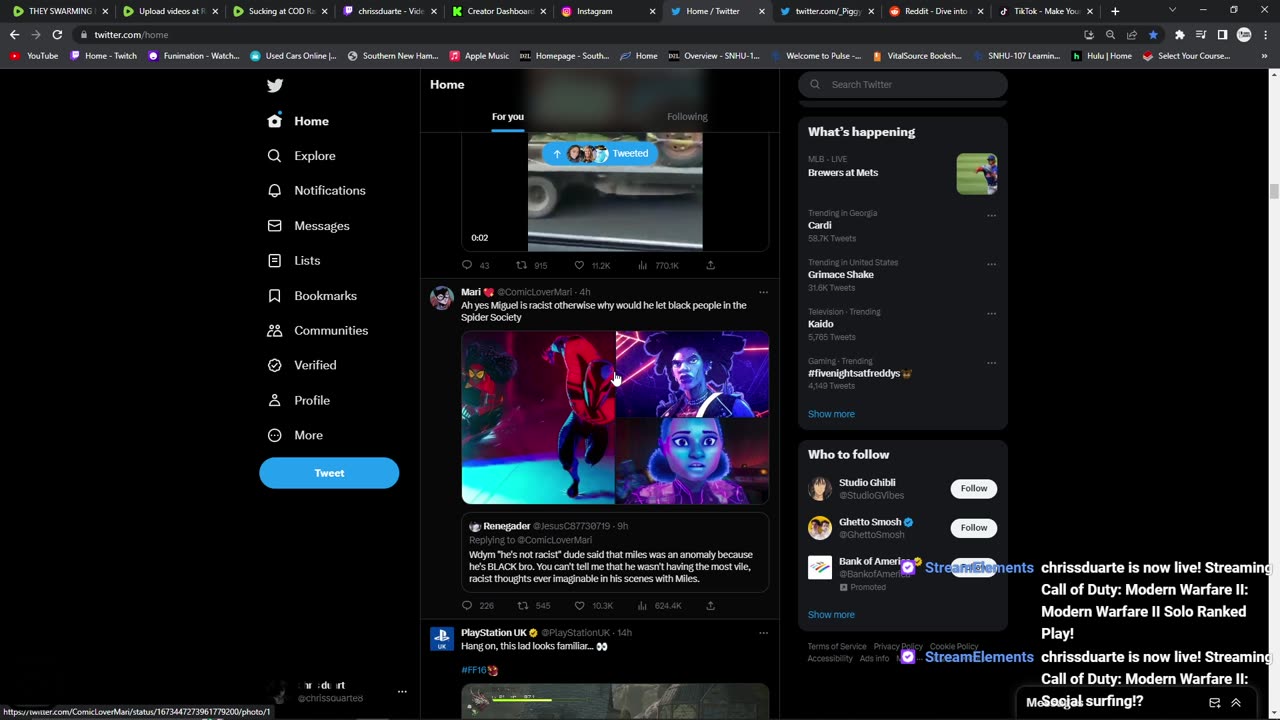Open Mari's profile avatar
Viewport: 1280px width, 720px height.
[442, 298]
